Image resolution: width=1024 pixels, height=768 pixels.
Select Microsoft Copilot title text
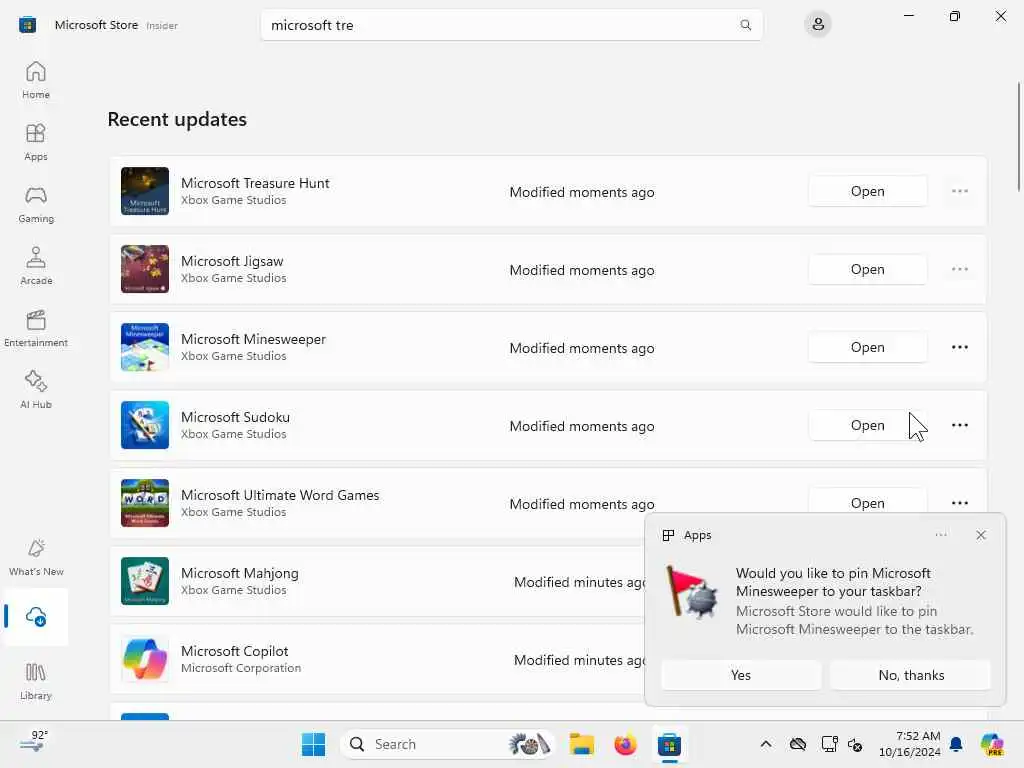pos(234,651)
